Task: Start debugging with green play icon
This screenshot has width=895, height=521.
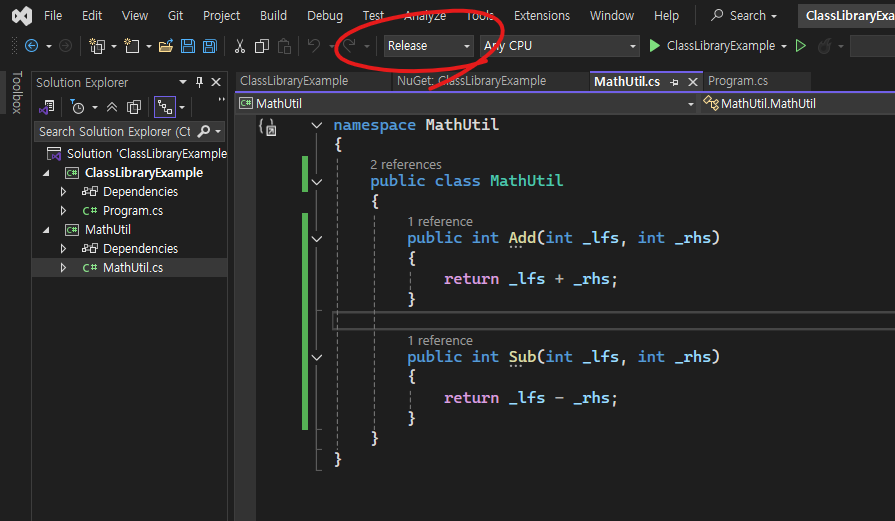Action: click(655, 46)
